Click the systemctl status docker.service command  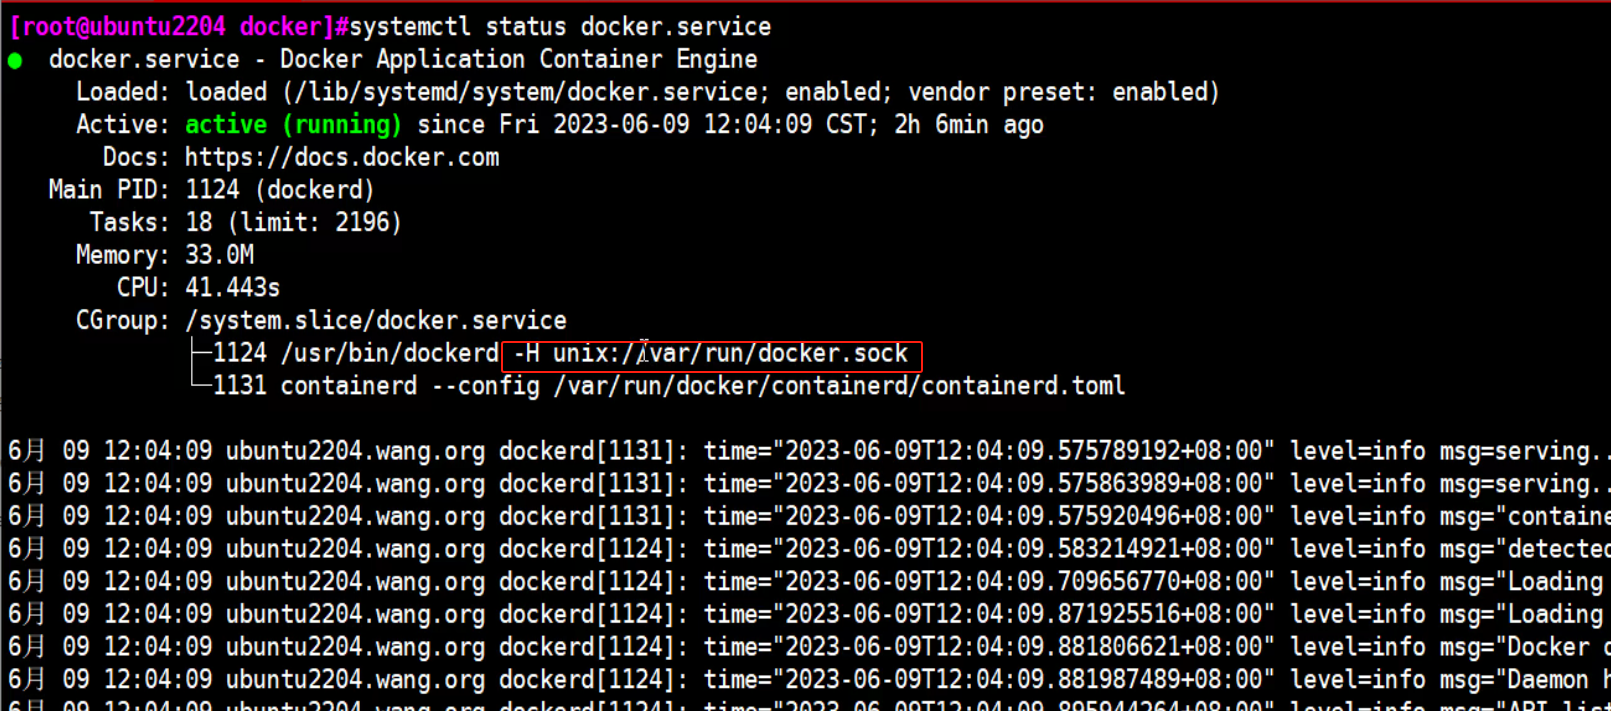pyautogui.click(x=560, y=27)
